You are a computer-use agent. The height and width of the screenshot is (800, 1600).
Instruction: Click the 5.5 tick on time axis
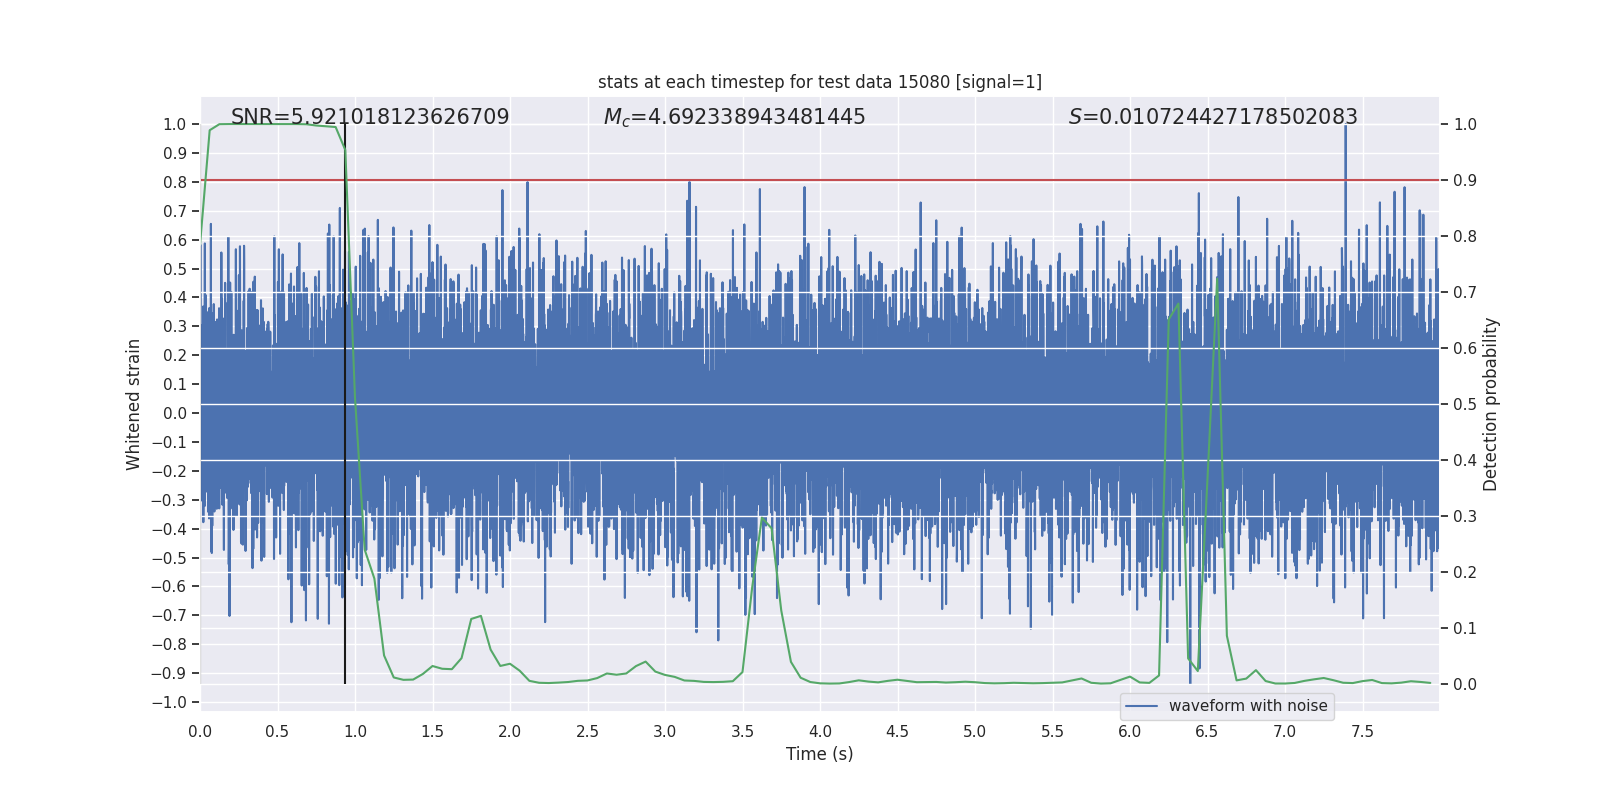tap(1052, 731)
